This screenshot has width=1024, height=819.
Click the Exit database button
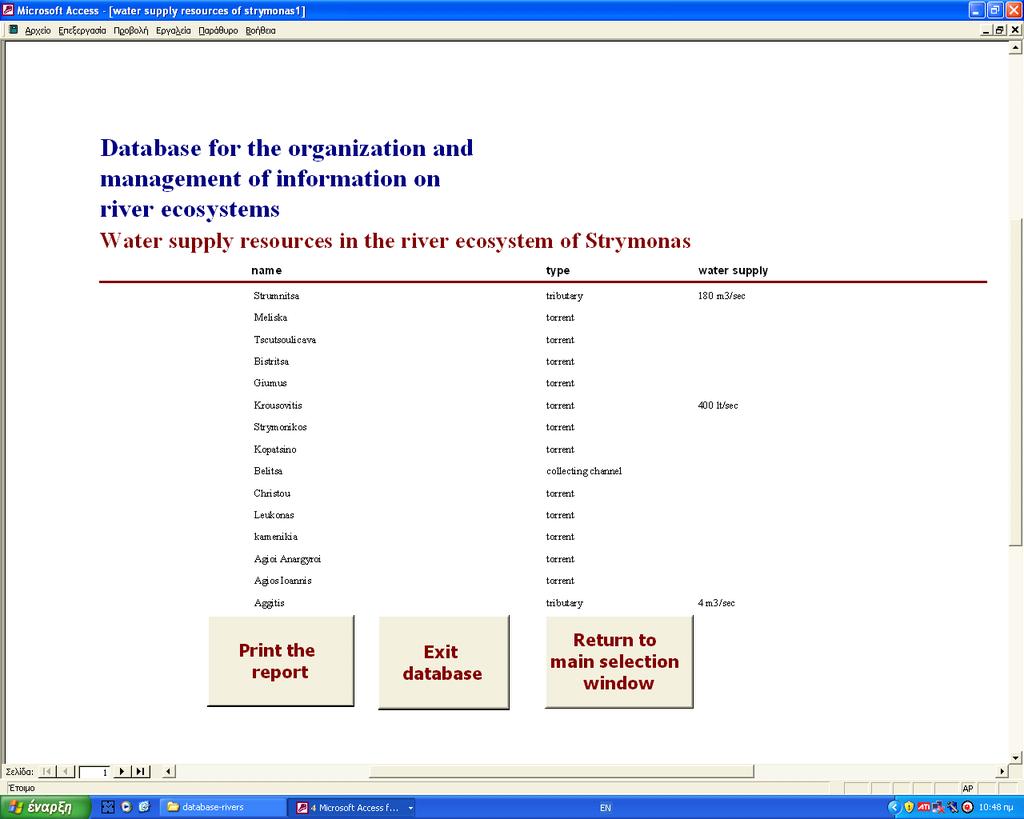443,662
